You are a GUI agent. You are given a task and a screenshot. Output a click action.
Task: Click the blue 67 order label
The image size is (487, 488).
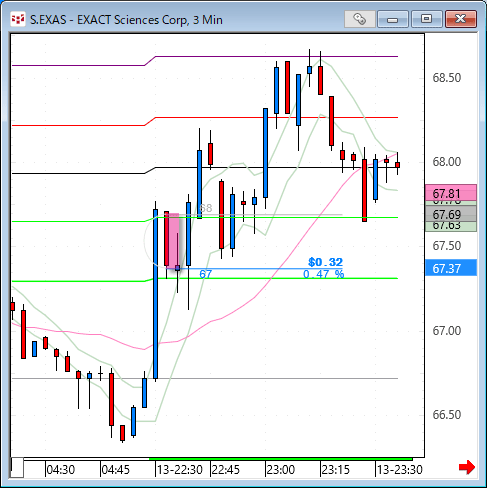(x=205, y=274)
